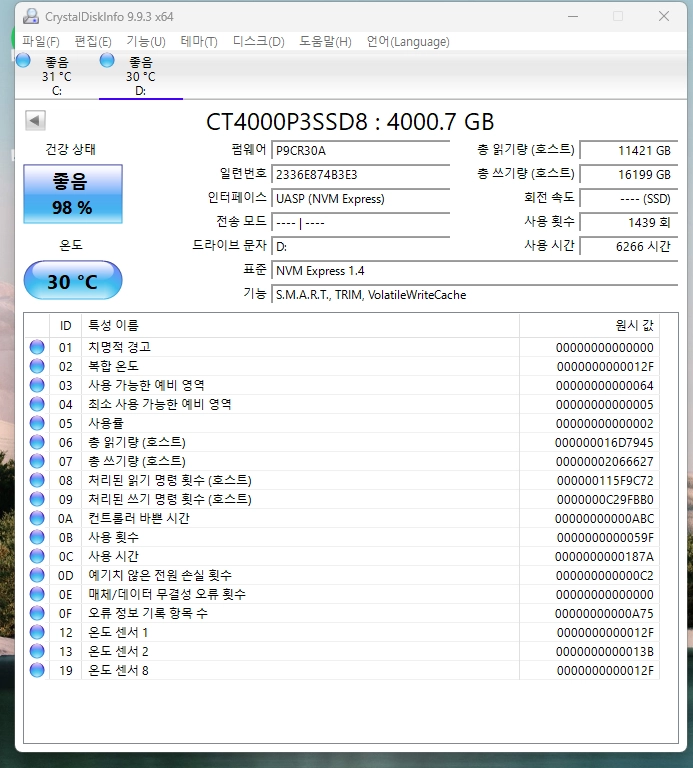Select row 08 처리된 읽기 명령 횟수 (호스트)
Screen dimensions: 693x768
point(342,480)
